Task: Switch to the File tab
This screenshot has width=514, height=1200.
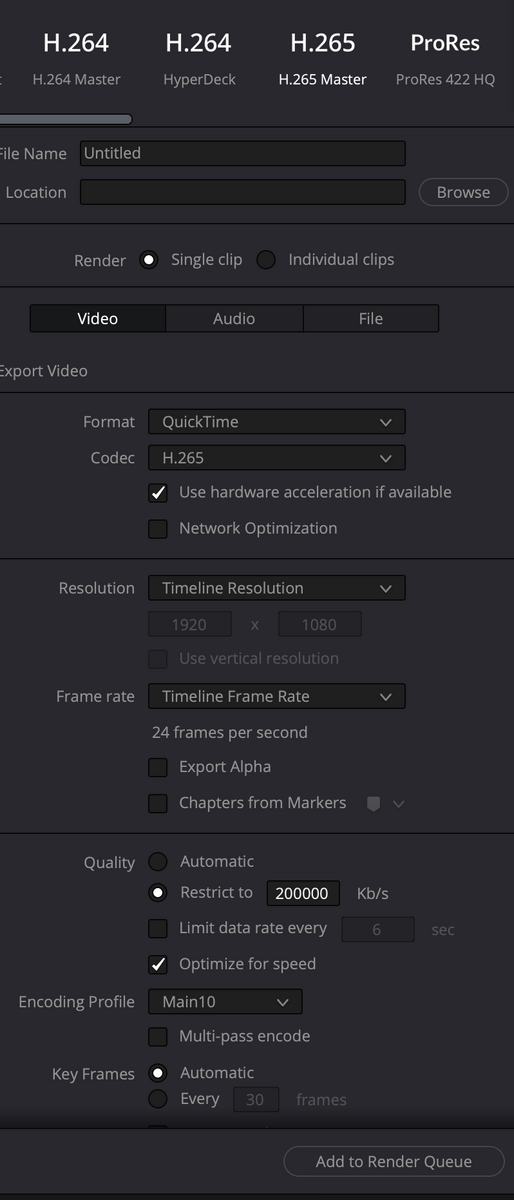Action: (x=371, y=318)
